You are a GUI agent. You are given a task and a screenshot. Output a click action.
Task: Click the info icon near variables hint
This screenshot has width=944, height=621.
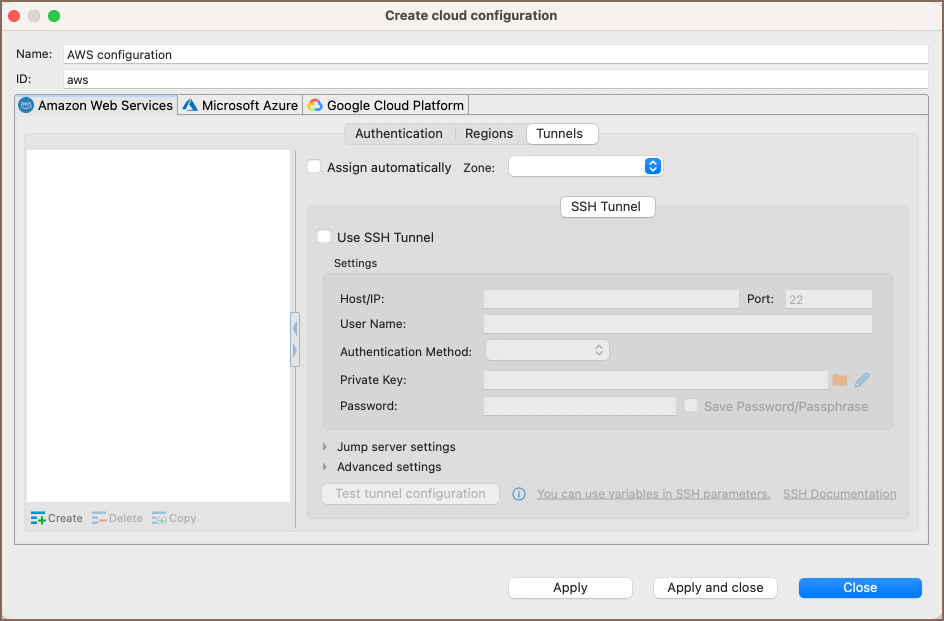[x=519, y=494]
